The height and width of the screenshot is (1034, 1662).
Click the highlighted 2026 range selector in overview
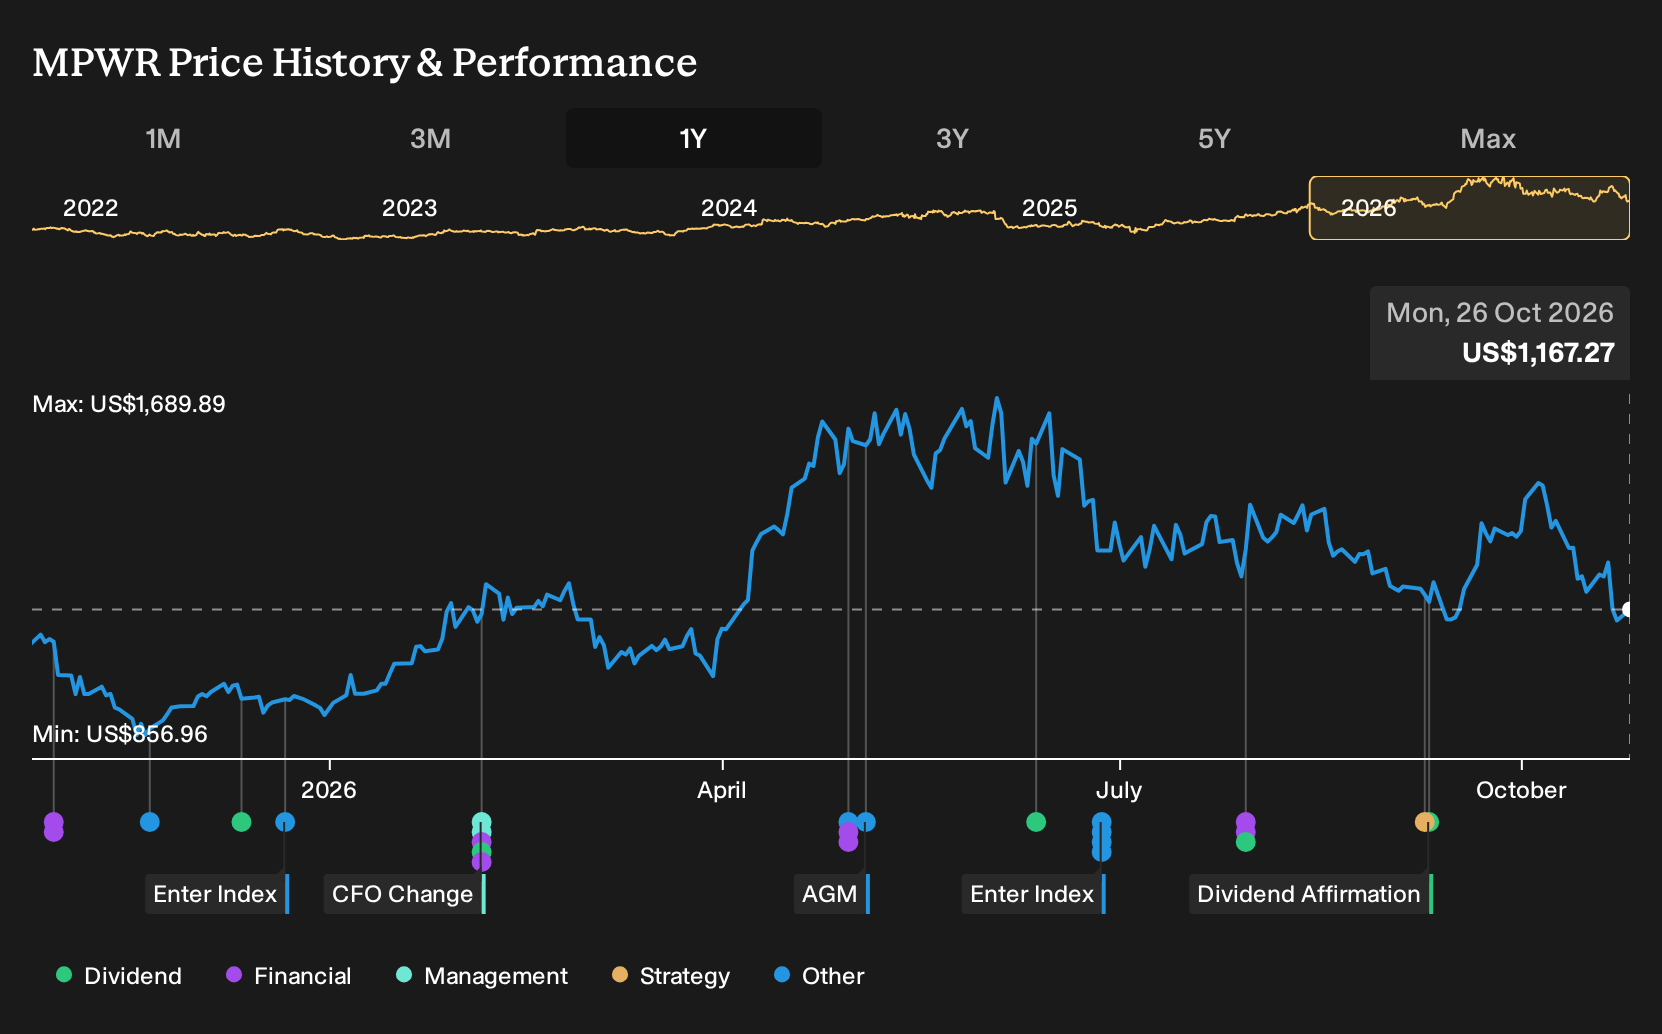[1469, 208]
